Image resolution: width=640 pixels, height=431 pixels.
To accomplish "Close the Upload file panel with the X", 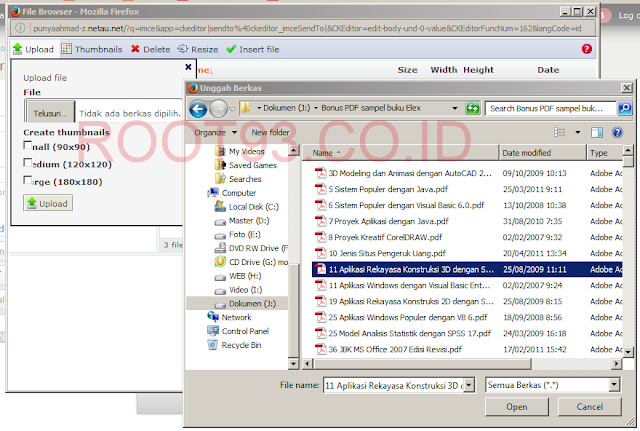I will tap(188, 67).
